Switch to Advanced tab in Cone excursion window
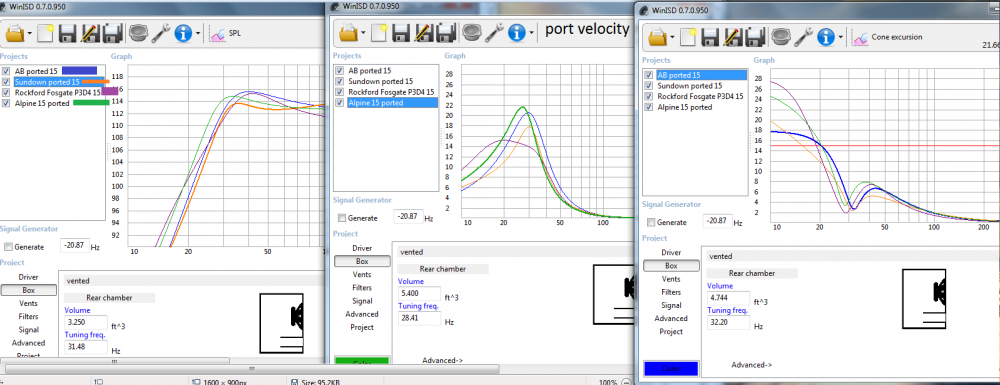1000x385 pixels. point(671,318)
